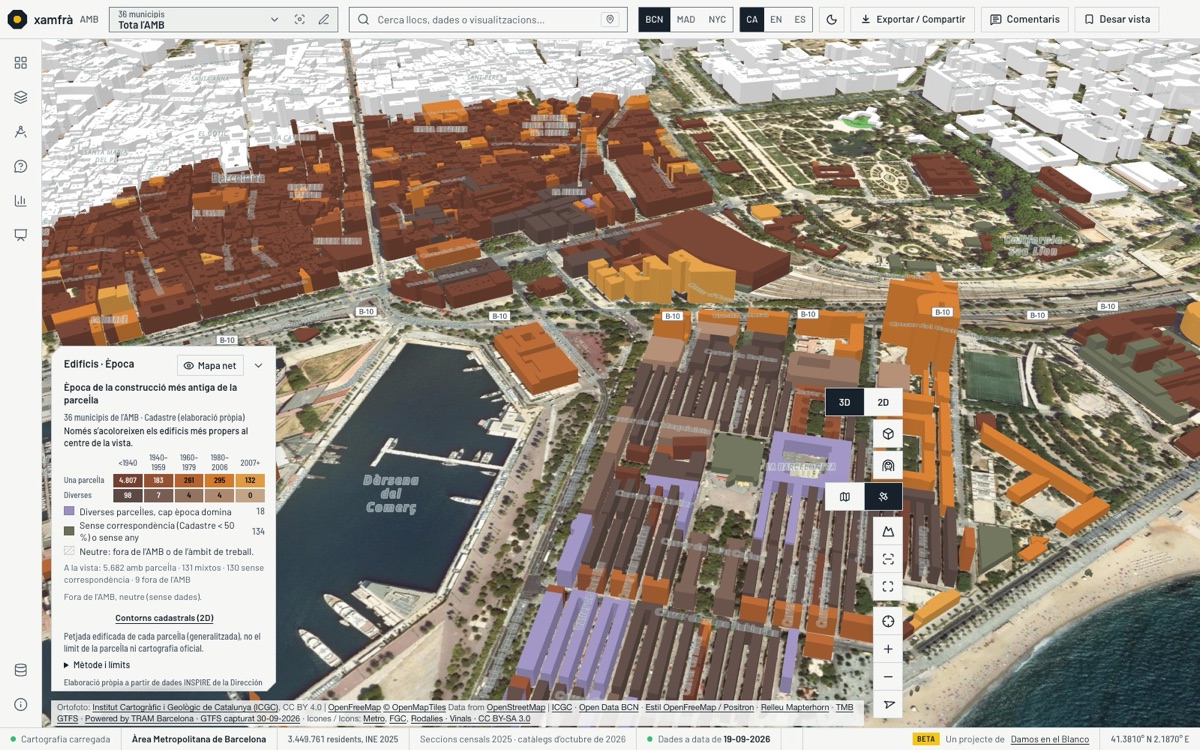The image size is (1200, 750).
Task: Click the Exportar / Compartir button
Action: click(x=913, y=19)
